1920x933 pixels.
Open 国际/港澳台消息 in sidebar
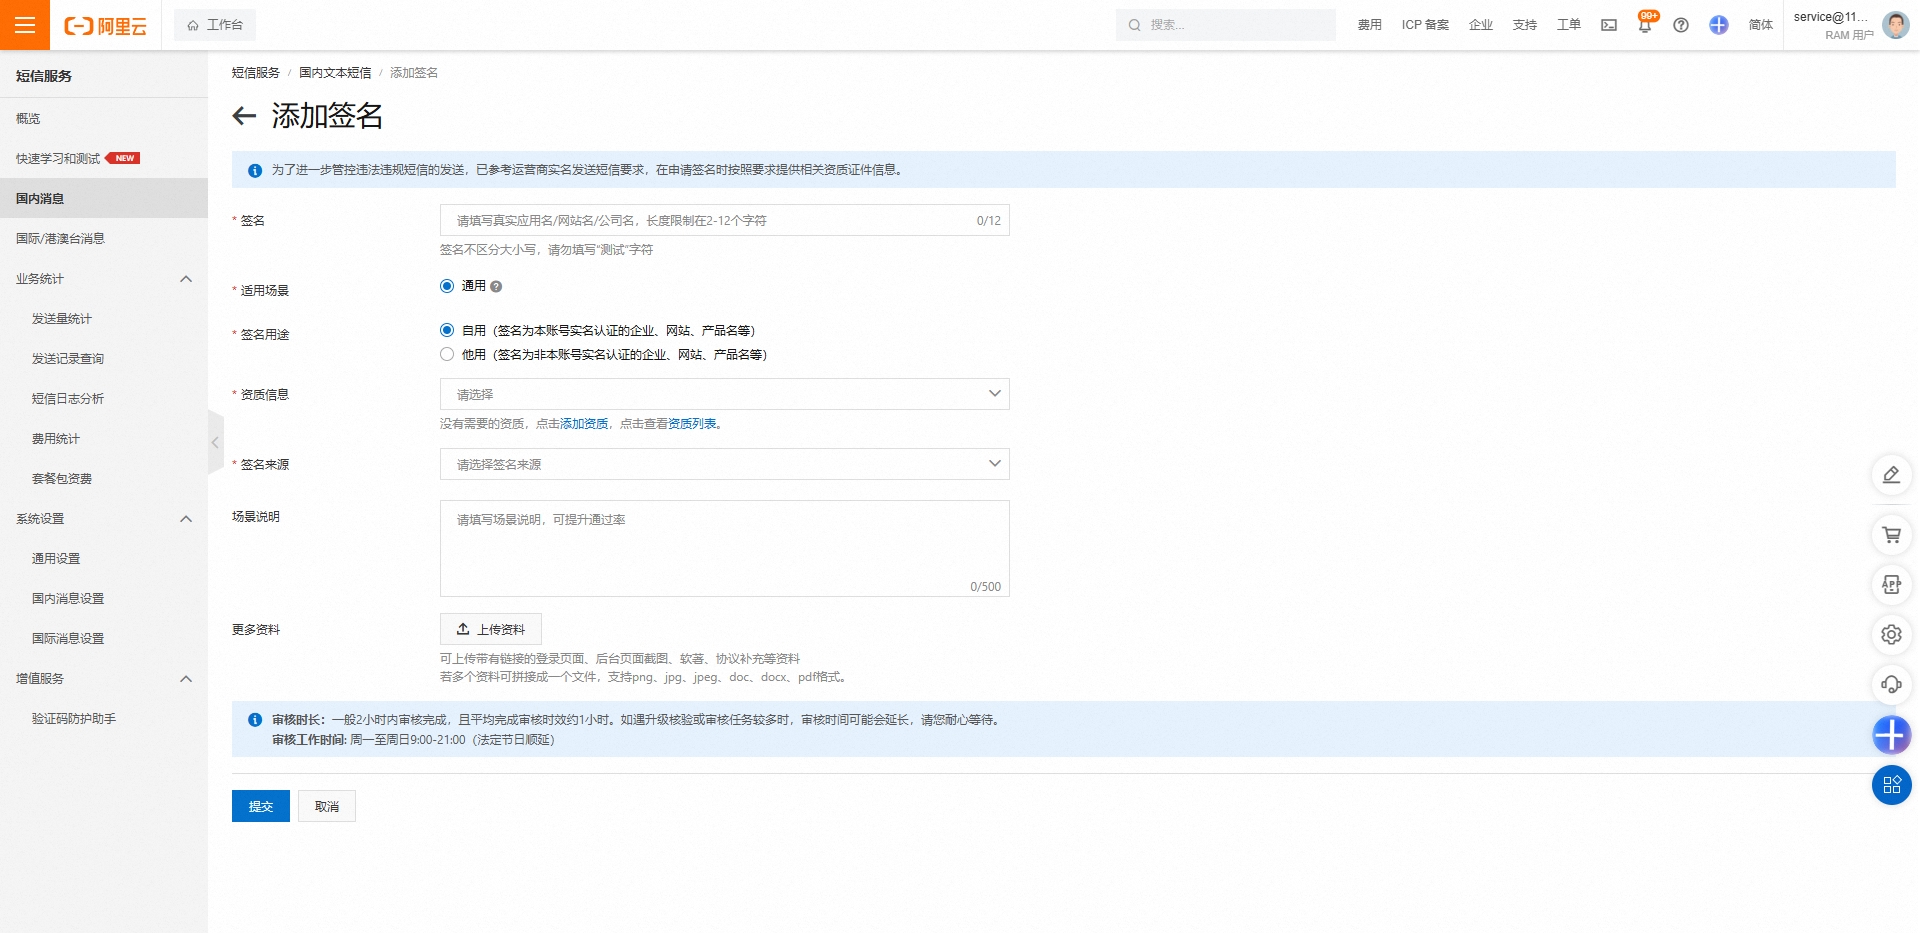coord(60,239)
